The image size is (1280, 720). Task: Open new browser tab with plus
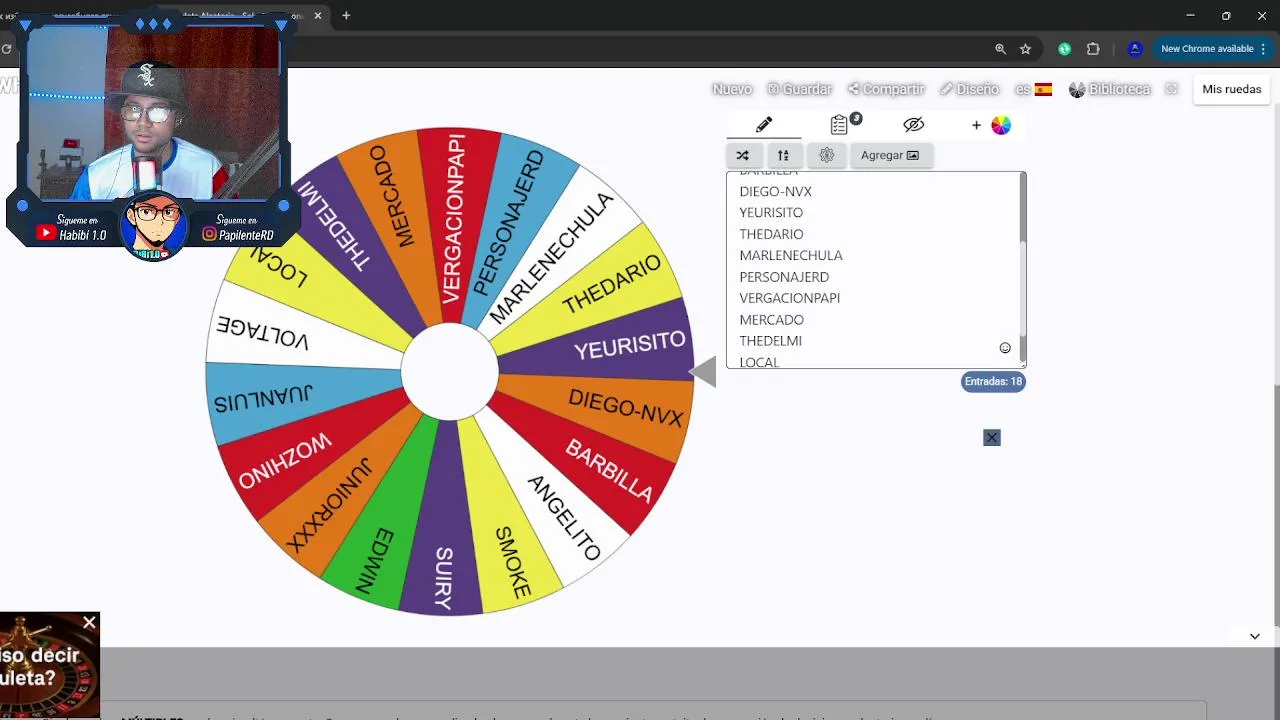tap(346, 15)
